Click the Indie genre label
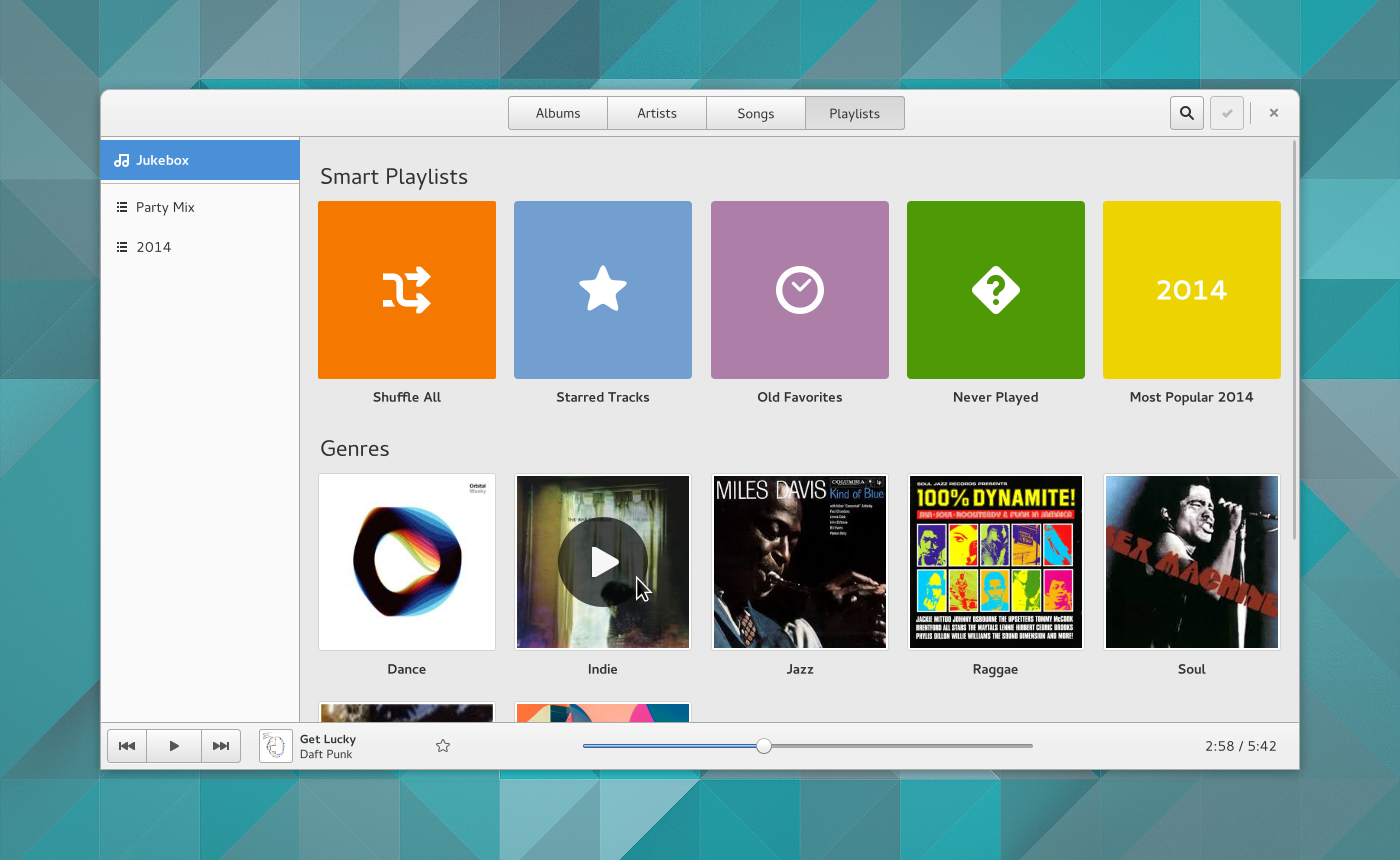Screen dimensions: 1400x860 pos(603,669)
